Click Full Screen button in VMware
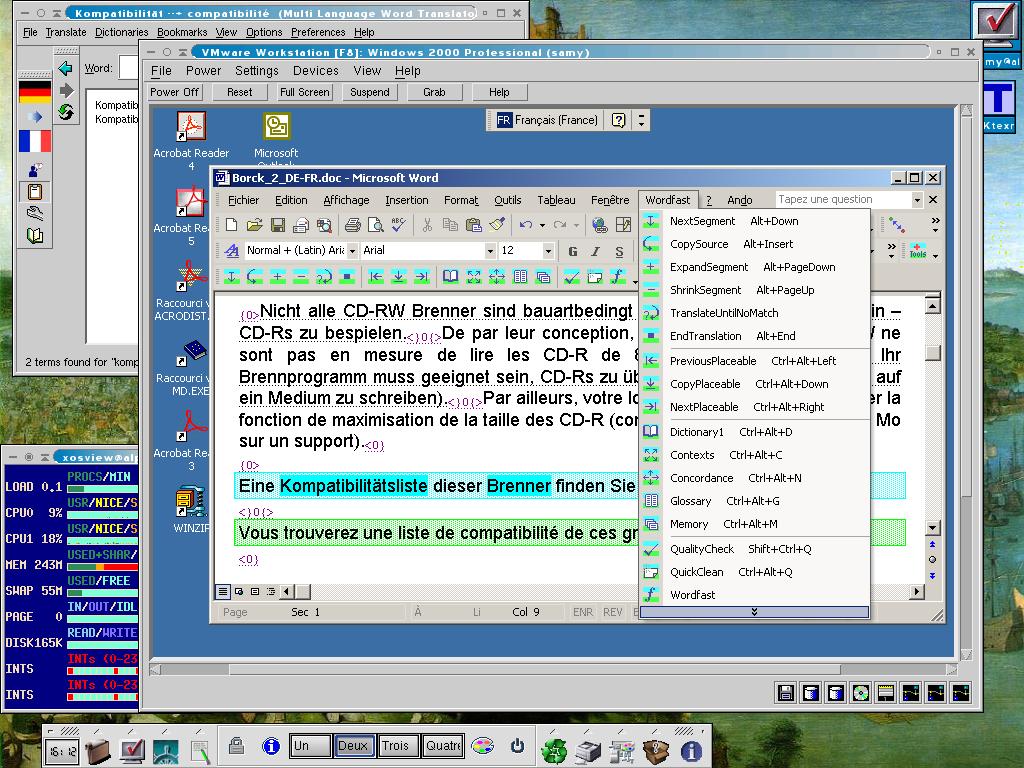Viewport: 1024px width, 768px height. click(304, 92)
